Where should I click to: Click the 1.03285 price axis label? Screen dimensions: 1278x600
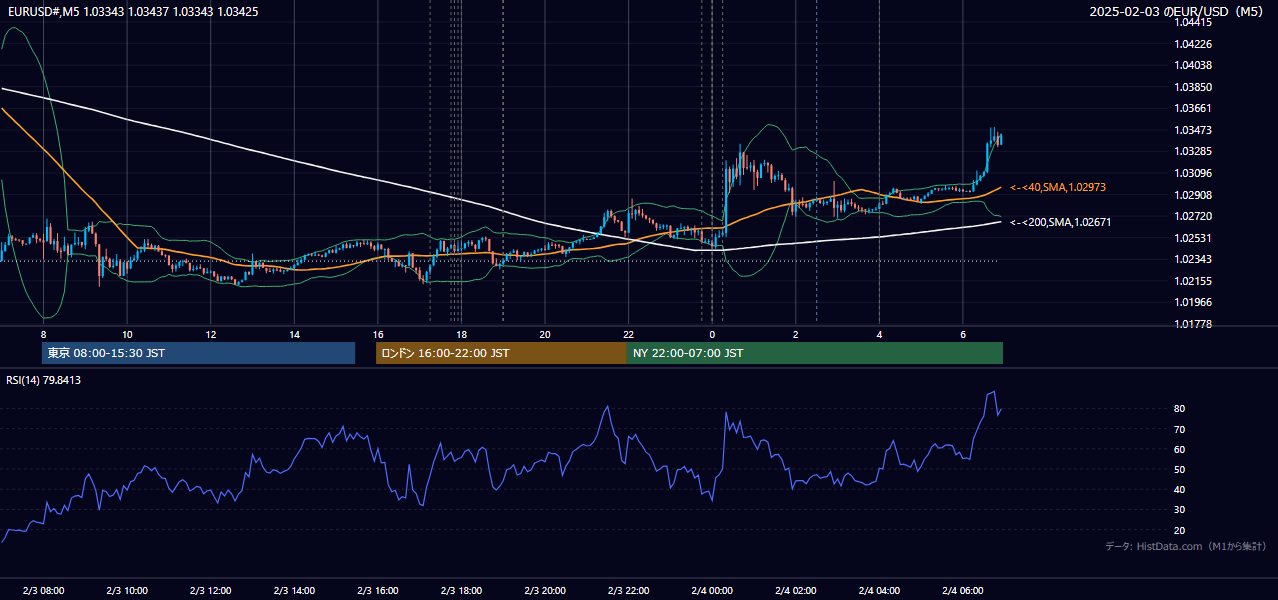click(1192, 152)
